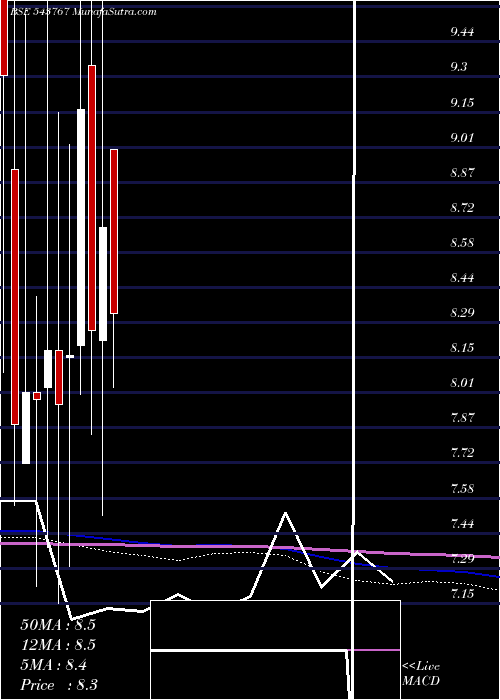
Task: Click the 7.72 price level
Action: (462, 453)
